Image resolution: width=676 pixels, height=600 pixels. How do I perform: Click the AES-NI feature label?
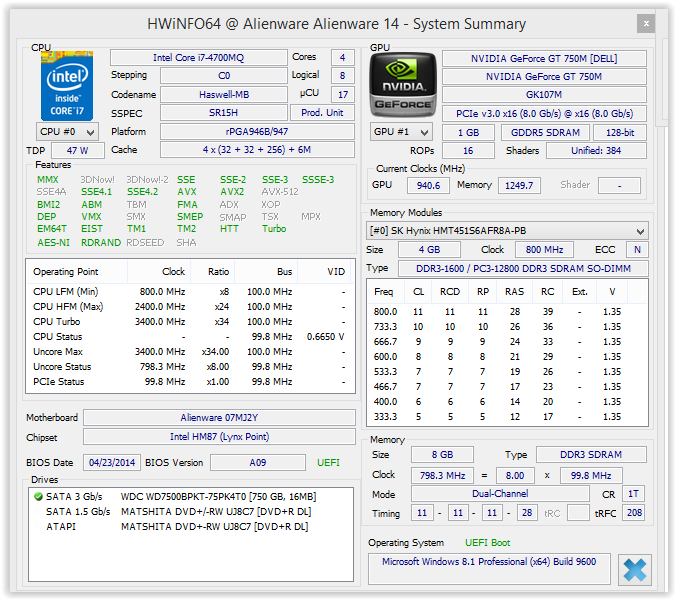[53, 243]
